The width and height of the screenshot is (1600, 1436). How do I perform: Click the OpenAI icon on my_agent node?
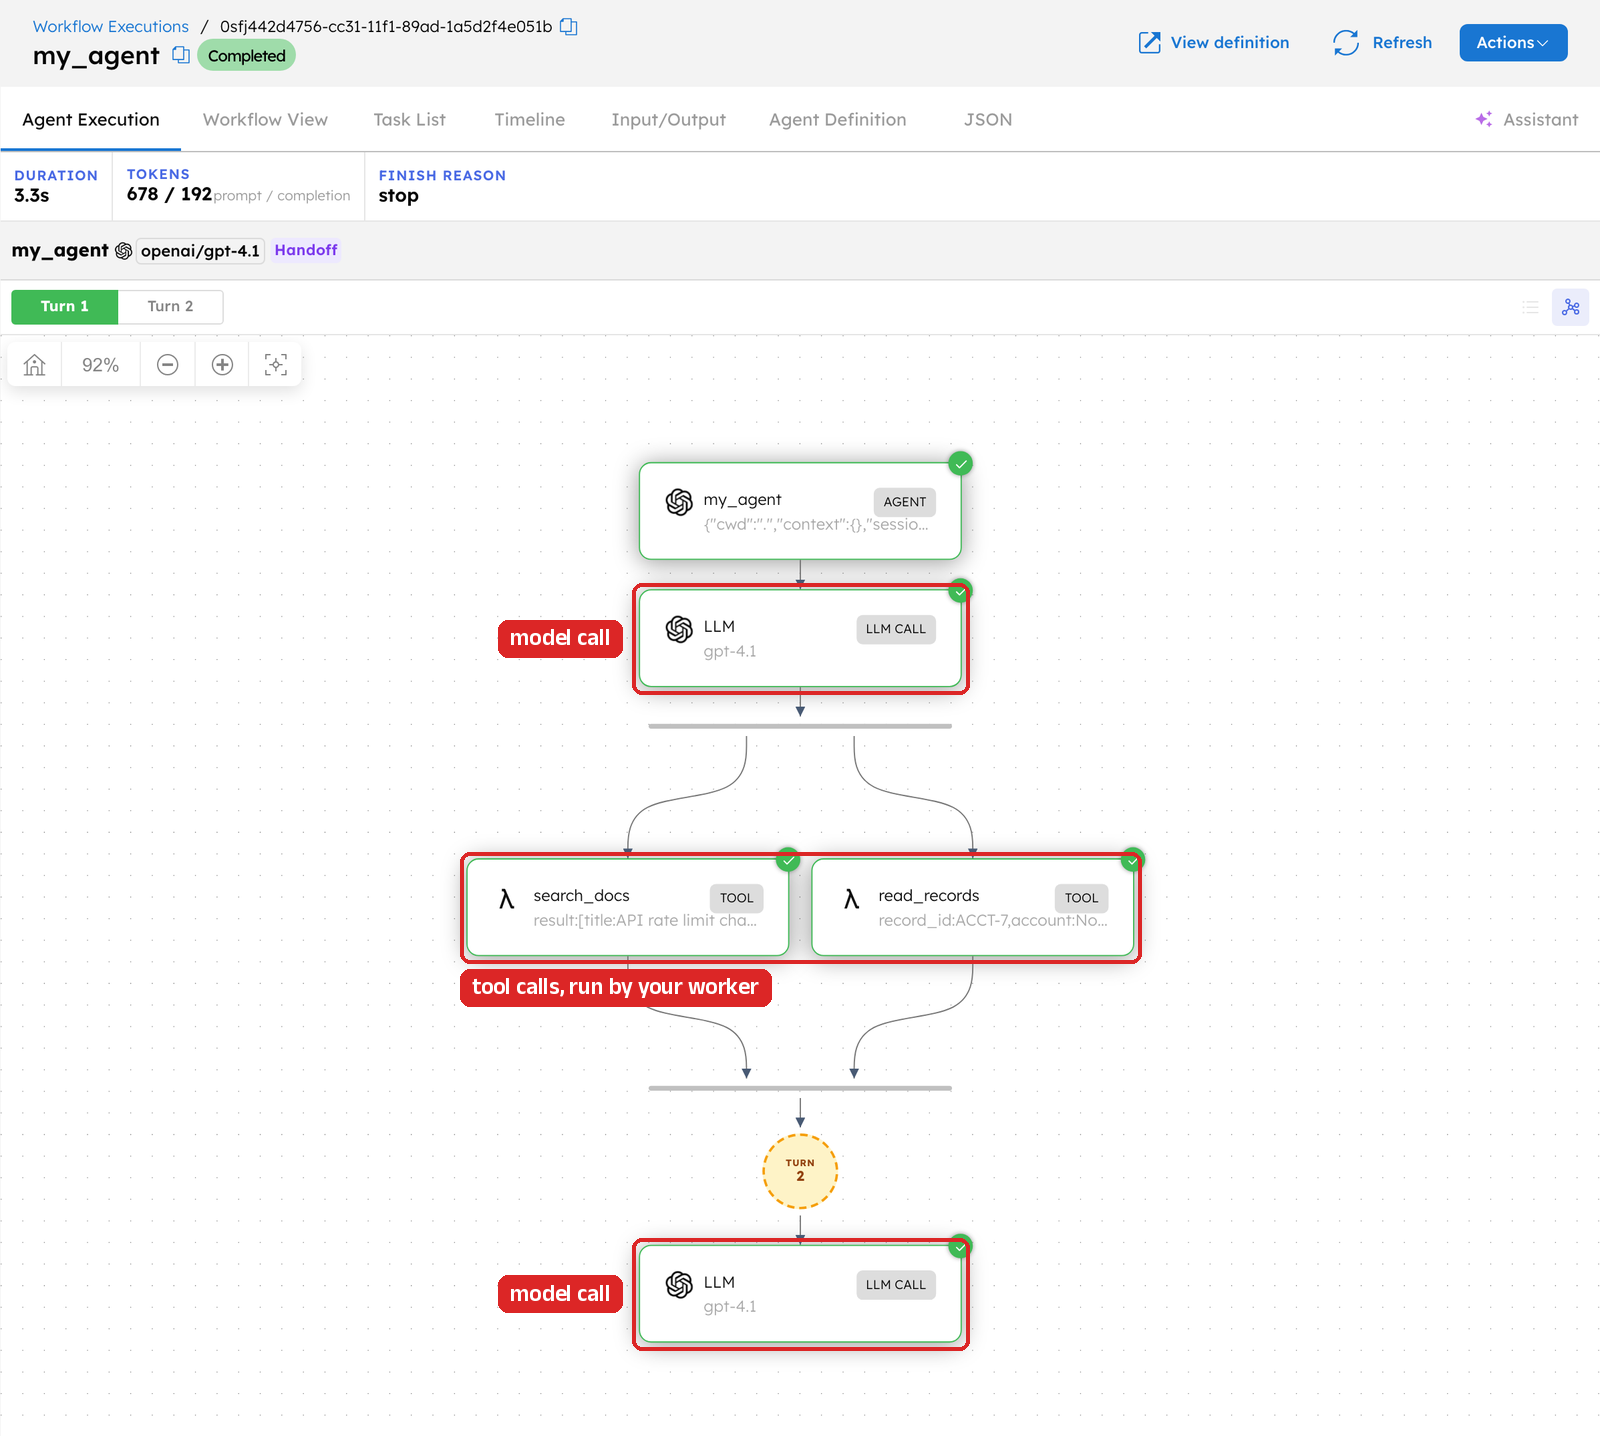[x=679, y=502]
